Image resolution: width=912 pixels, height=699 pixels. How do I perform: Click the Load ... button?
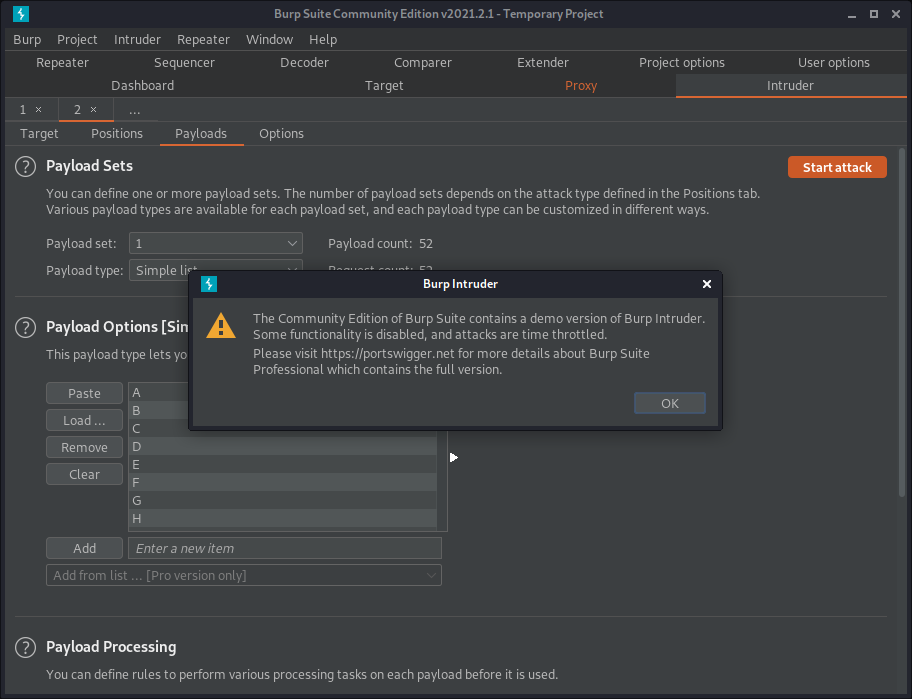(84, 420)
